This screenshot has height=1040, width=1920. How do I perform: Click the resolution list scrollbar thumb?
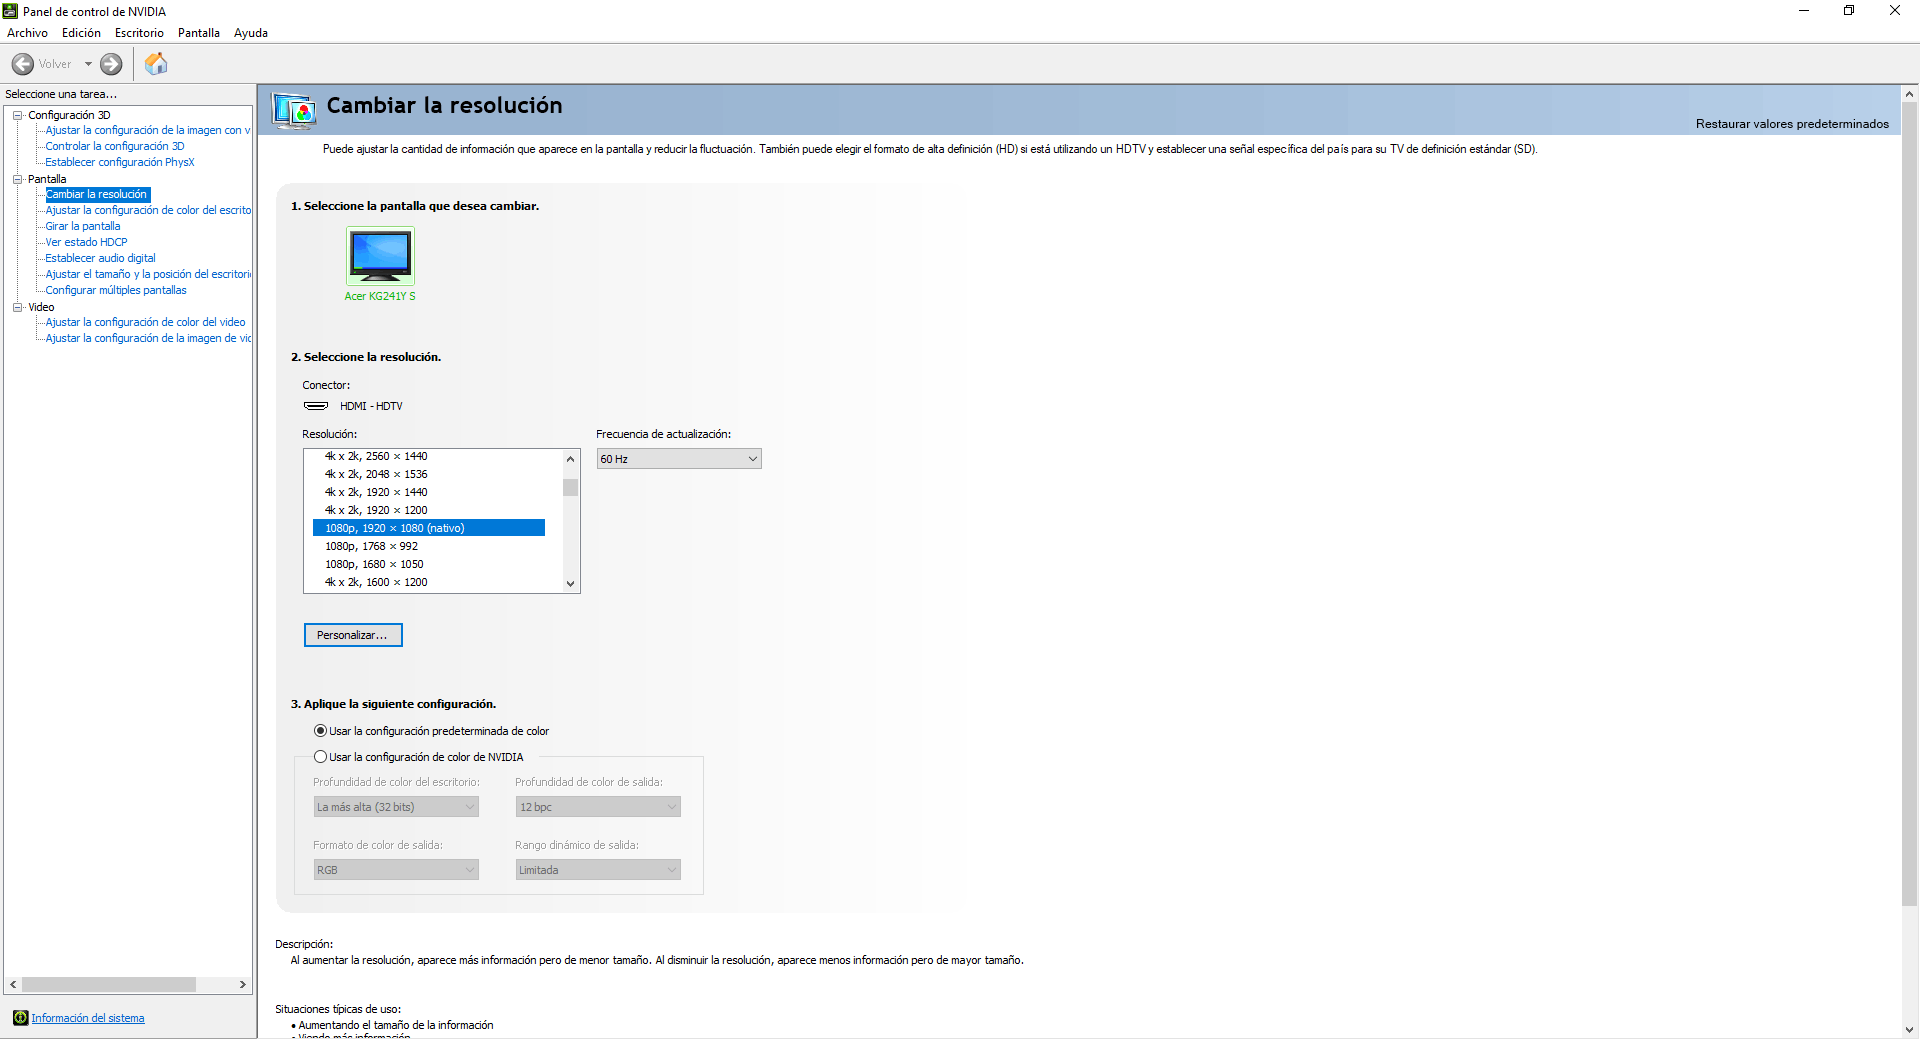(570, 487)
